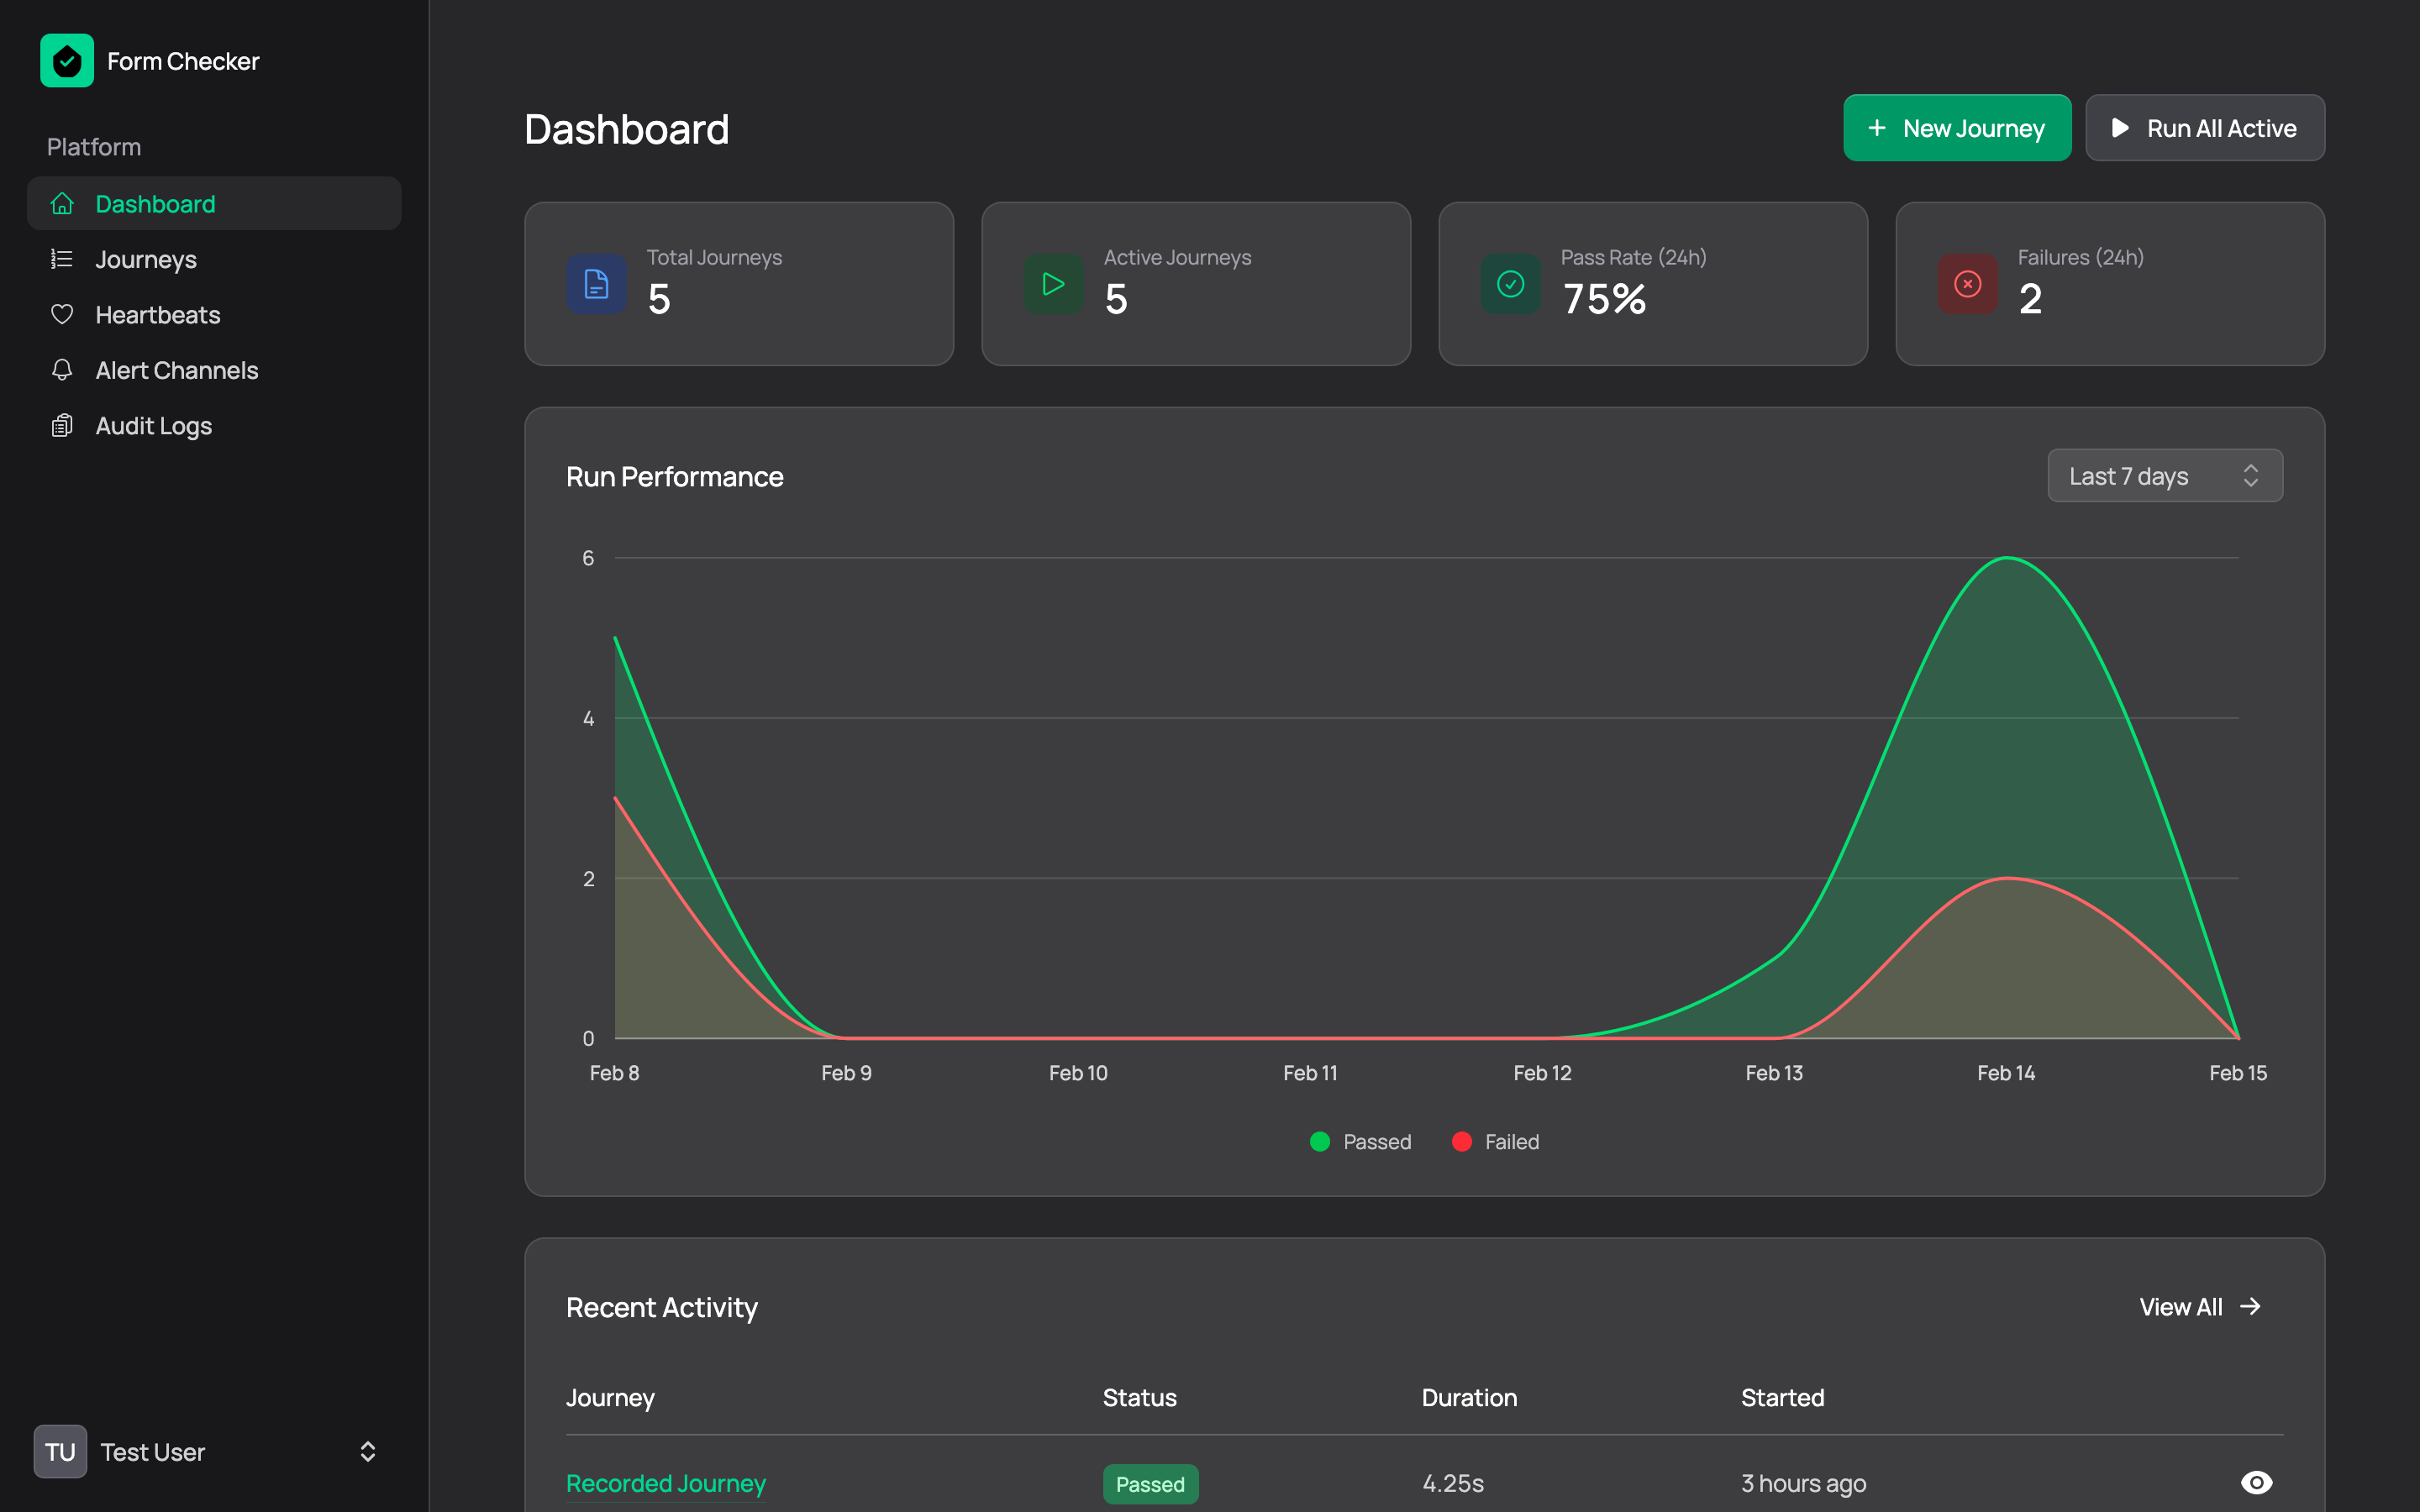Click the Alert Channels bell icon
The height and width of the screenshot is (1512, 2420).
pyautogui.click(x=62, y=370)
